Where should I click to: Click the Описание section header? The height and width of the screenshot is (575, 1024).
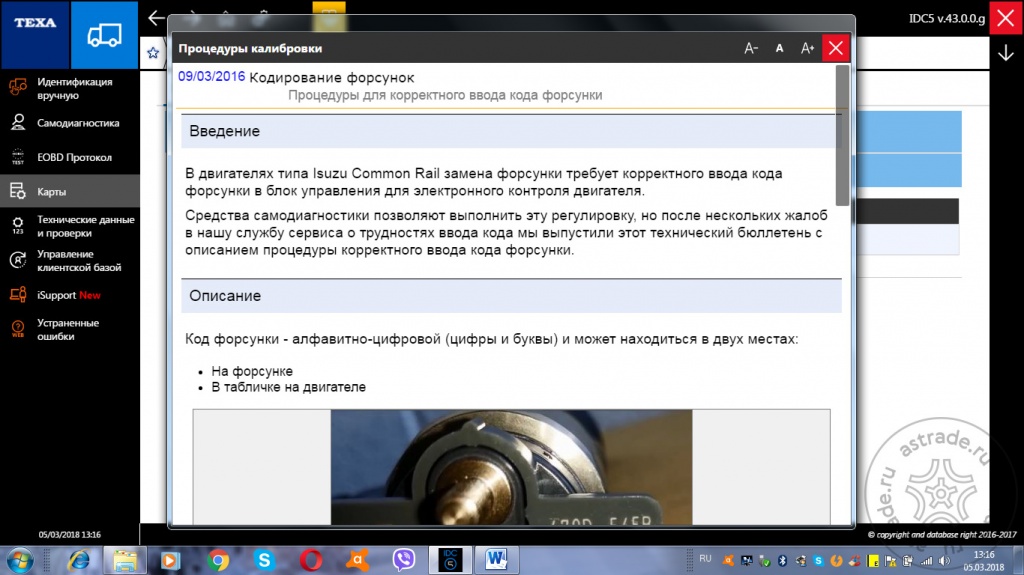pos(511,296)
